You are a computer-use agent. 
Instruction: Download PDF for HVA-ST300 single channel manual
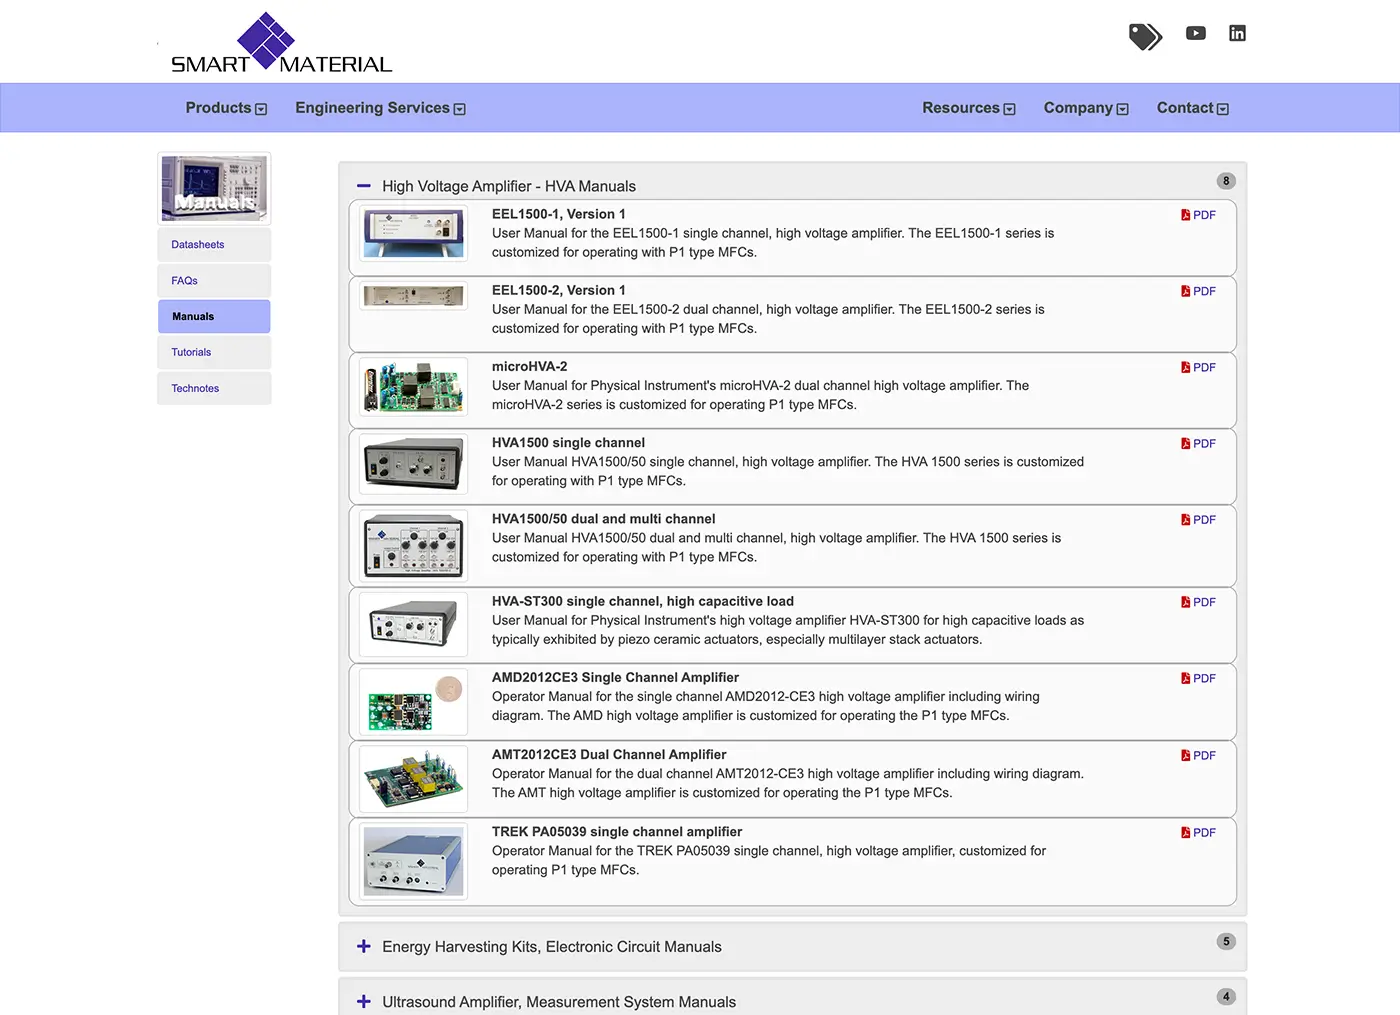(1198, 602)
